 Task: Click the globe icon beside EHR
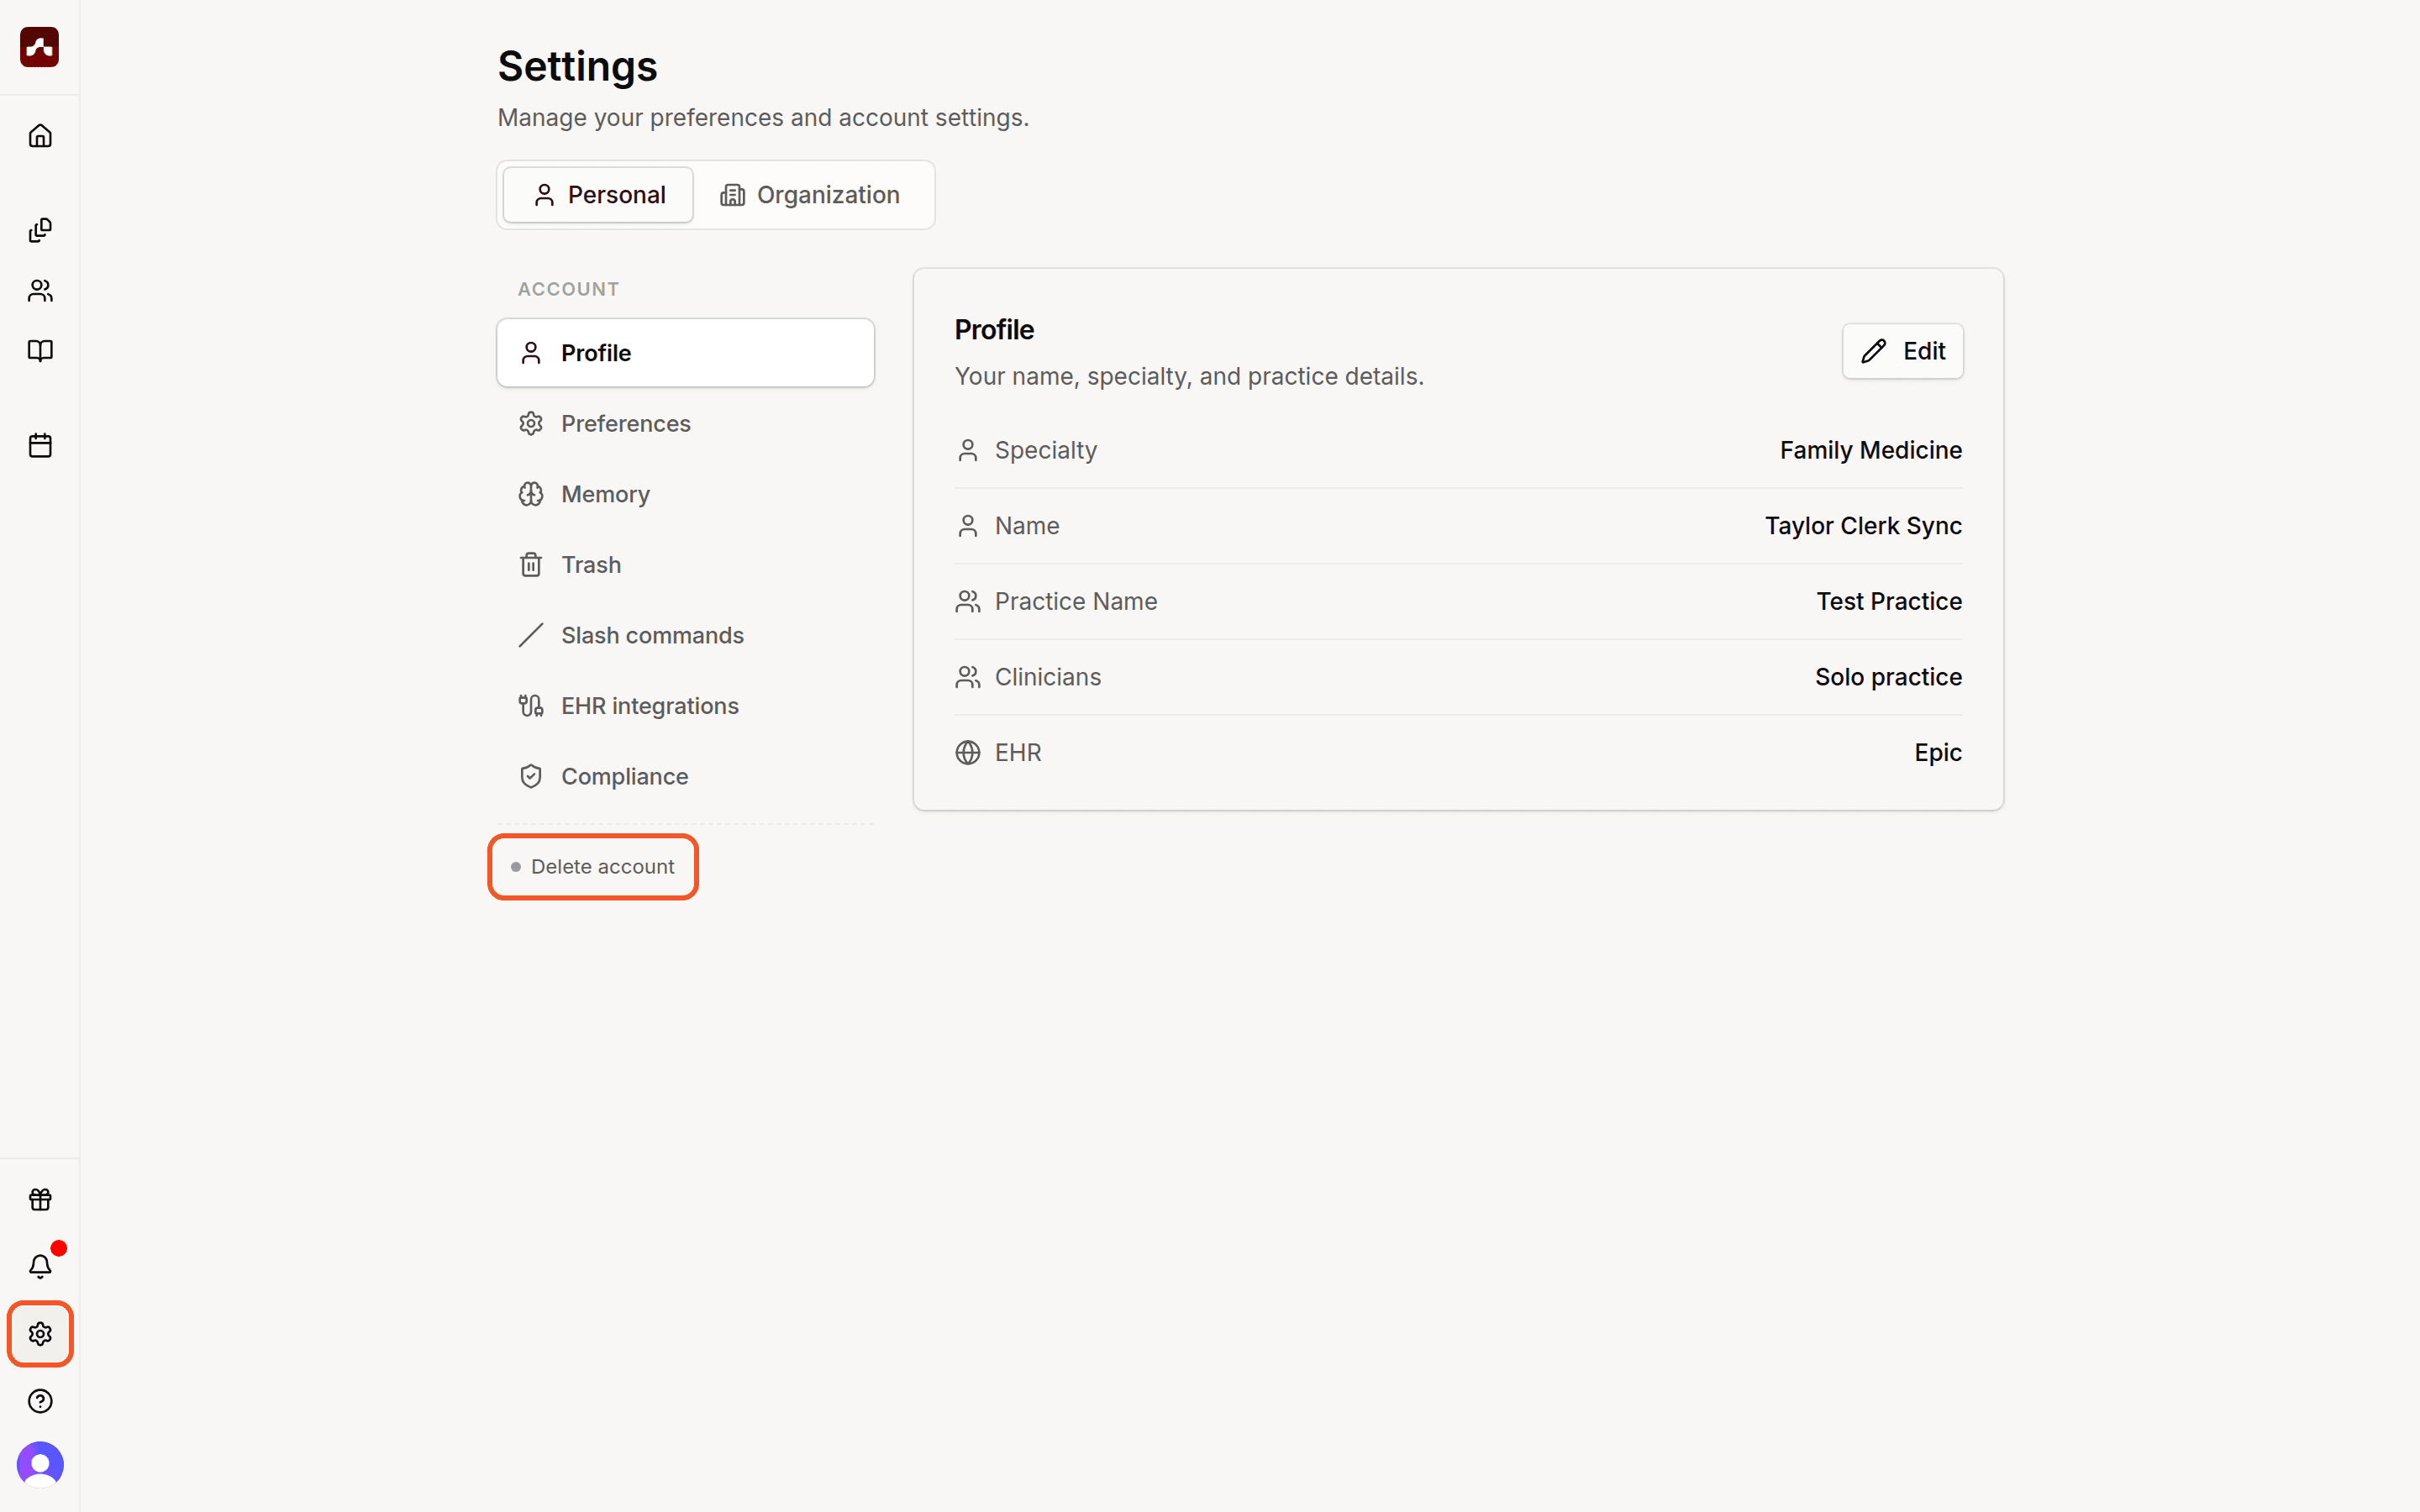(967, 752)
